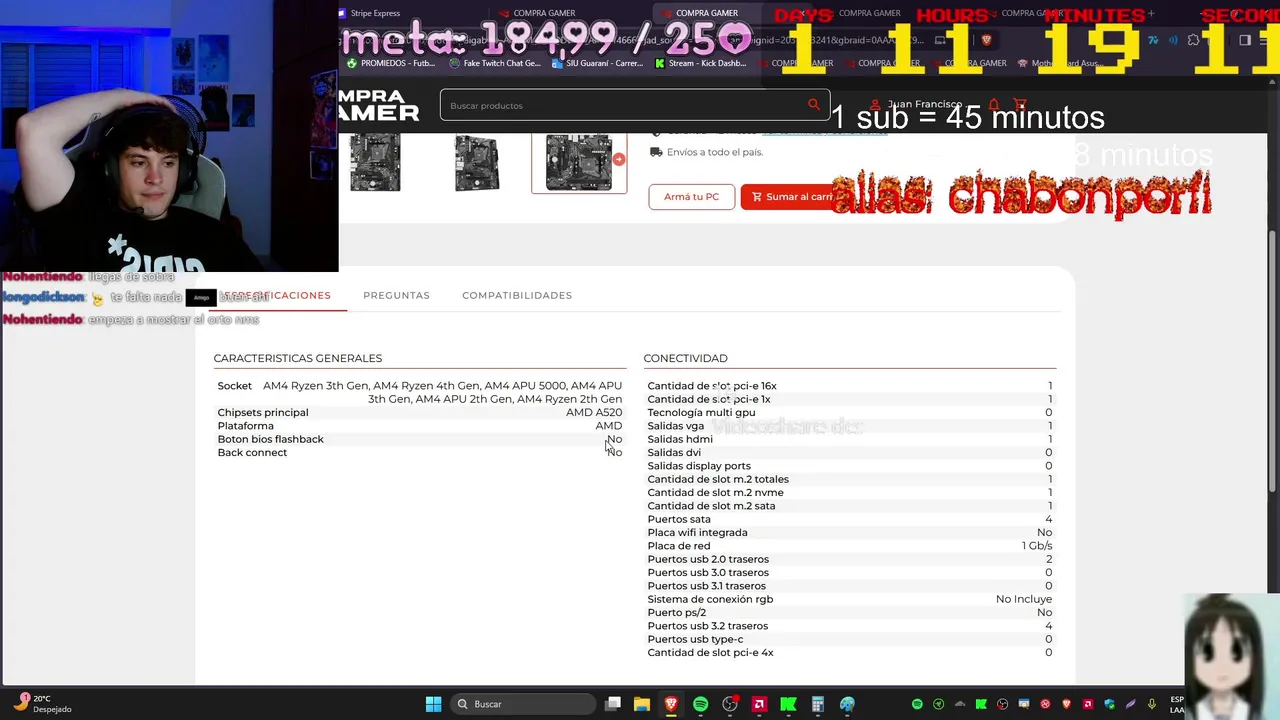This screenshot has width=1280, height=720.
Task: Click Envíos a todo el país text
Action: tap(715, 152)
